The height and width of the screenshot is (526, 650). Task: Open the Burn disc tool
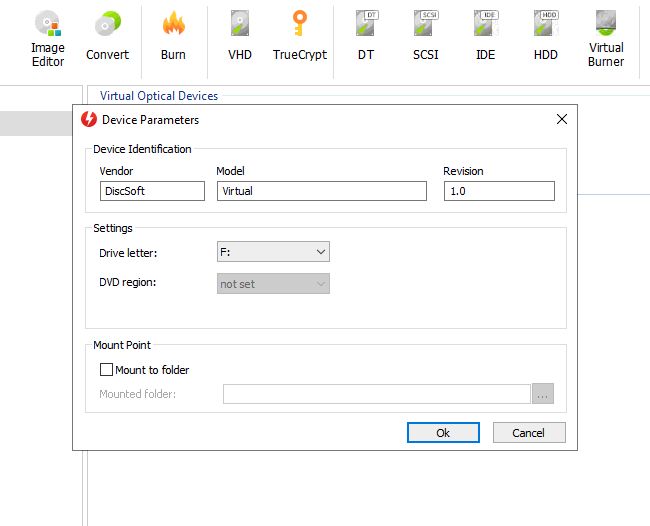[x=173, y=36]
